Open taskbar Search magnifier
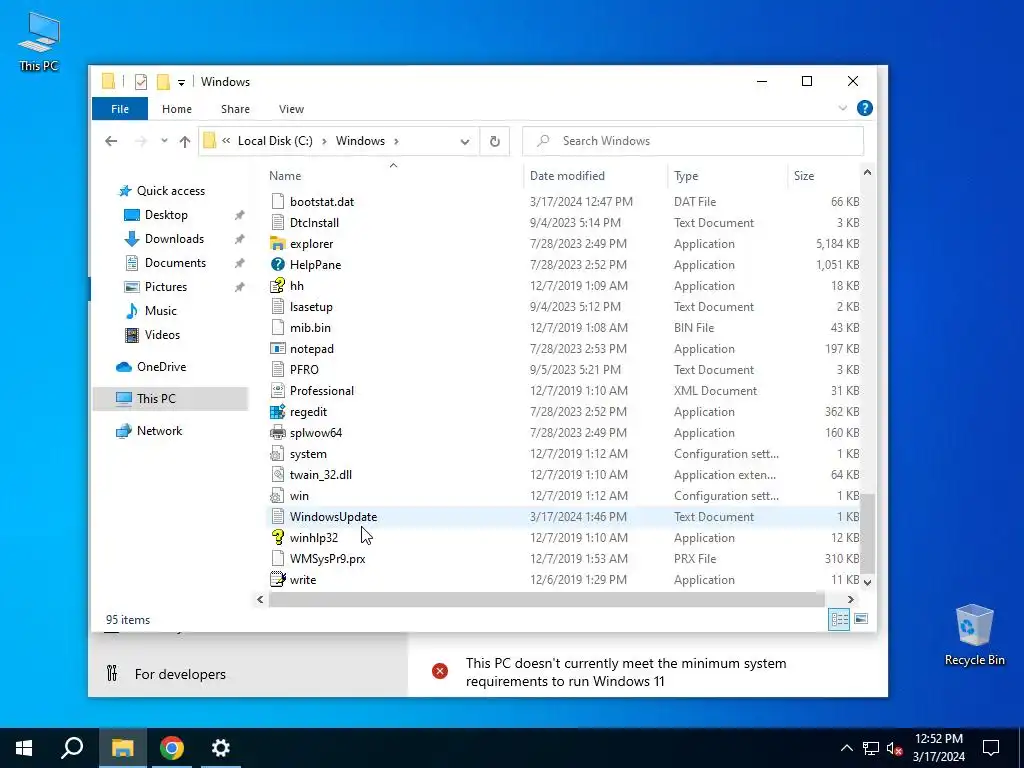The height and width of the screenshot is (768, 1024). click(72, 748)
